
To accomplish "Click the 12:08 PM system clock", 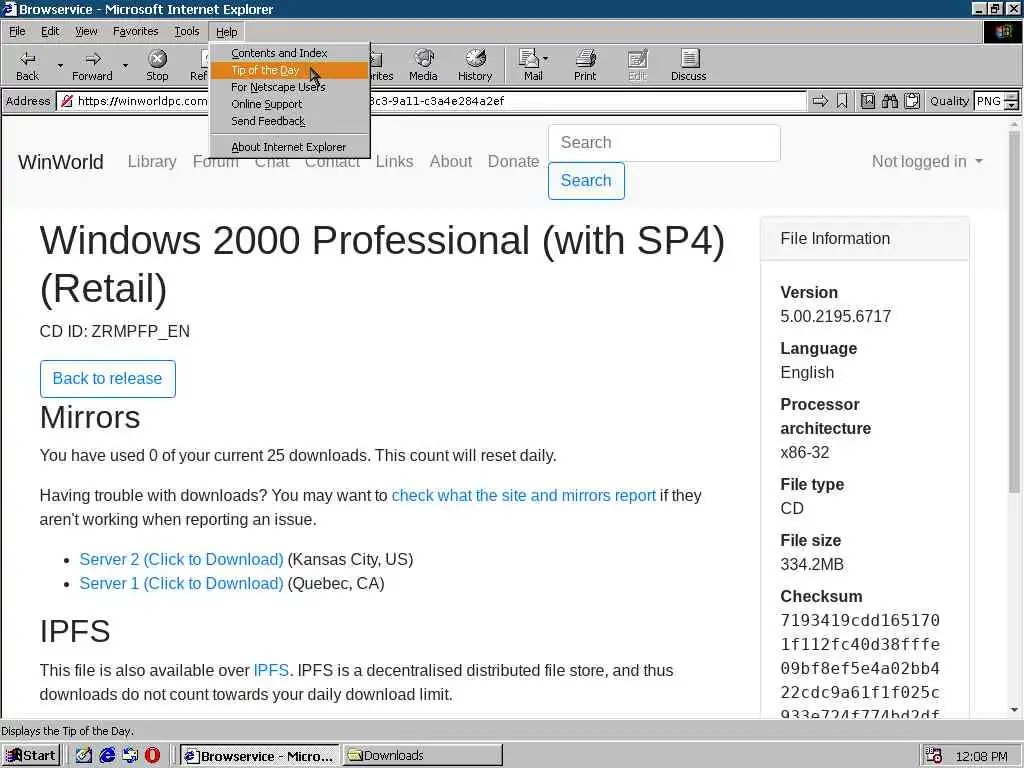I will click(x=981, y=756).
